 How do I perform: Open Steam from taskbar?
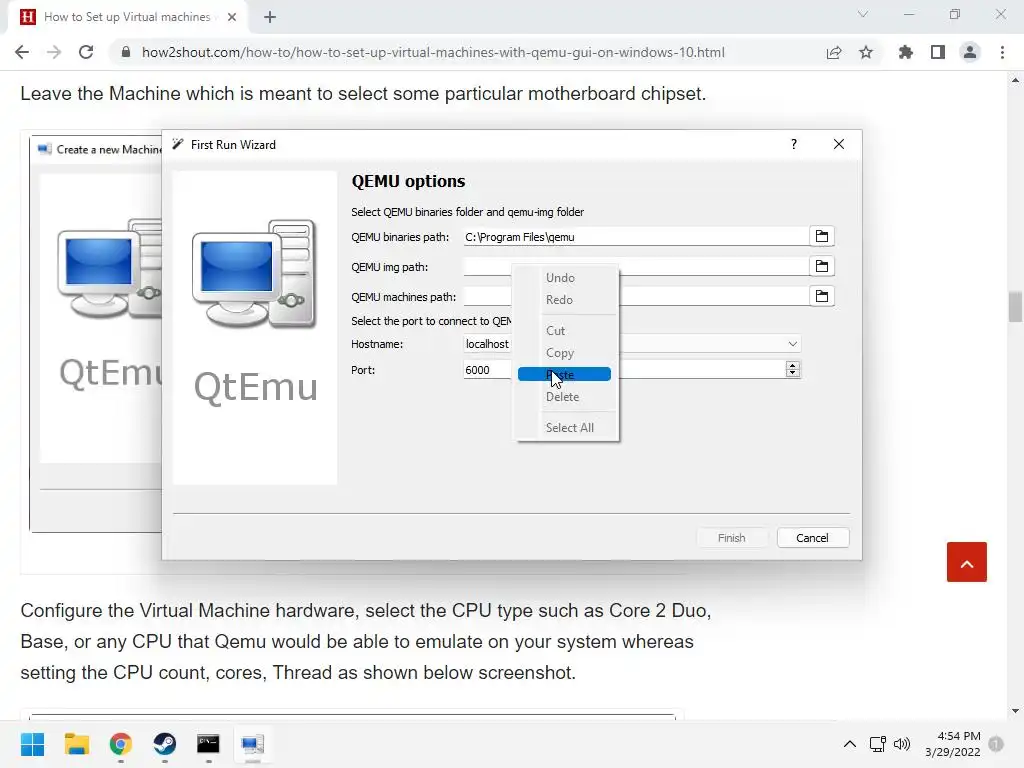pyautogui.click(x=165, y=744)
